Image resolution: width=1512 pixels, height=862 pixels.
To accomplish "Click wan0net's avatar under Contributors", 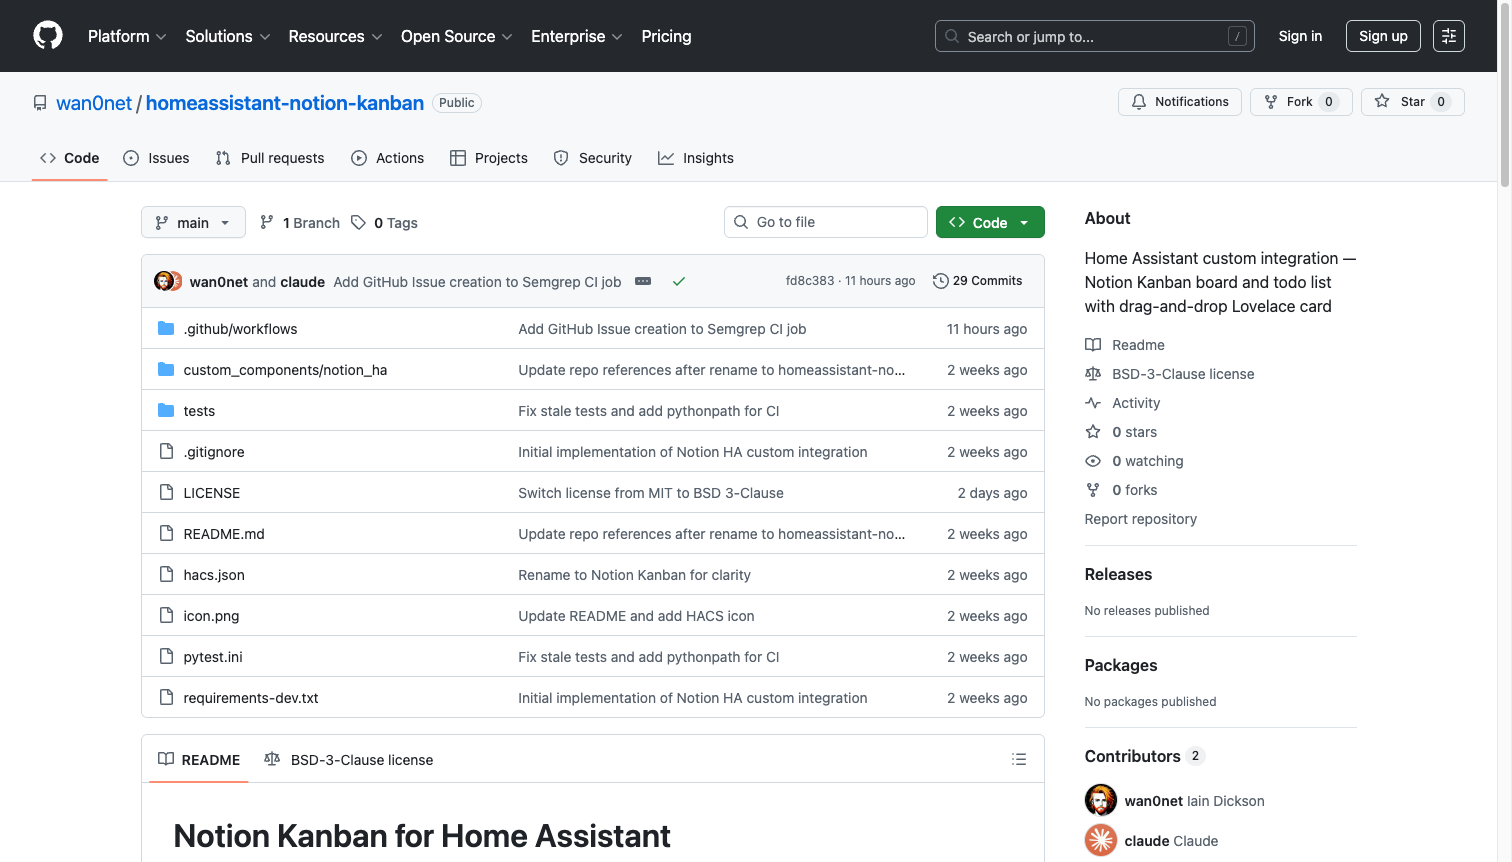I will click(1101, 800).
